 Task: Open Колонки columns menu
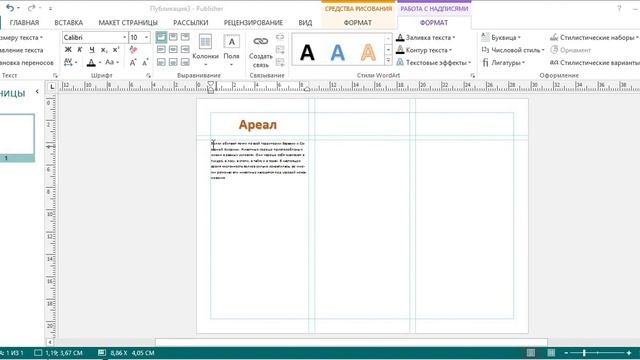coord(205,50)
